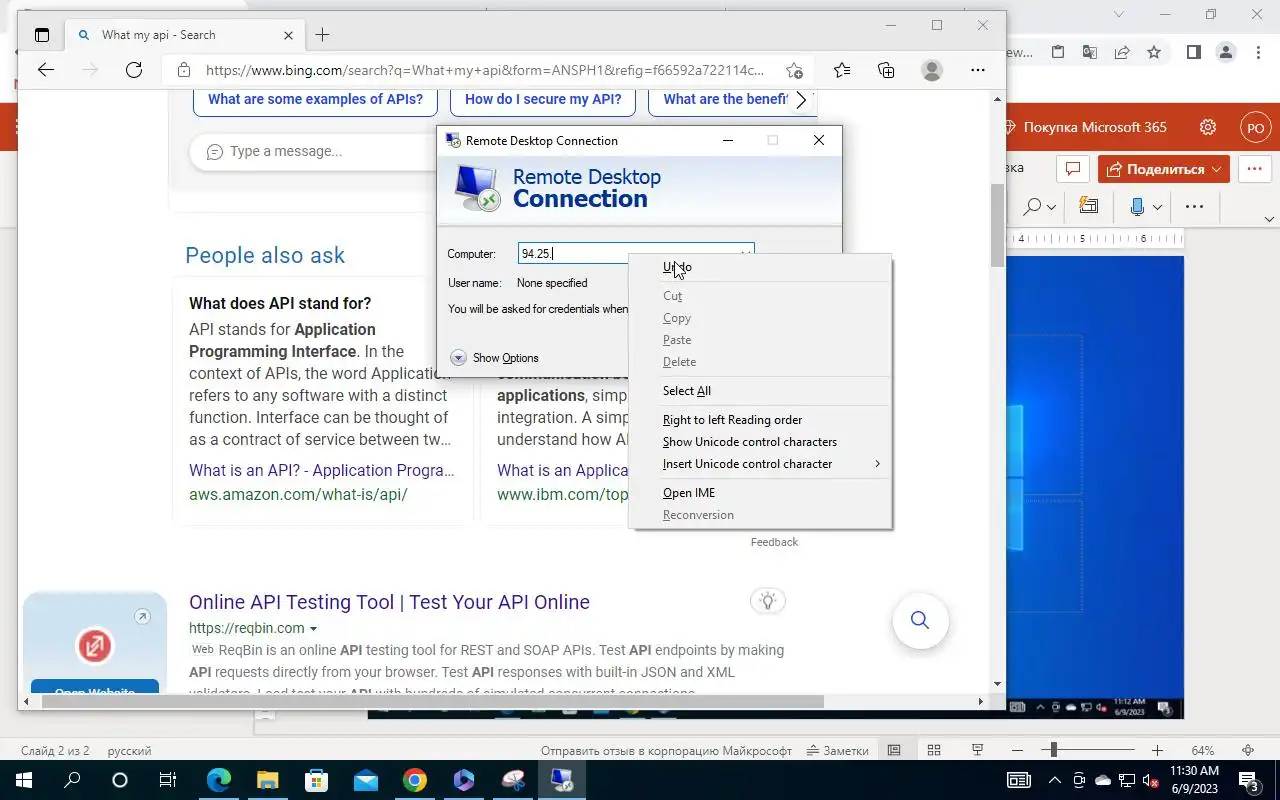Open Chrome side panel
Screen dimensions: 1280x800
coord(1193,52)
